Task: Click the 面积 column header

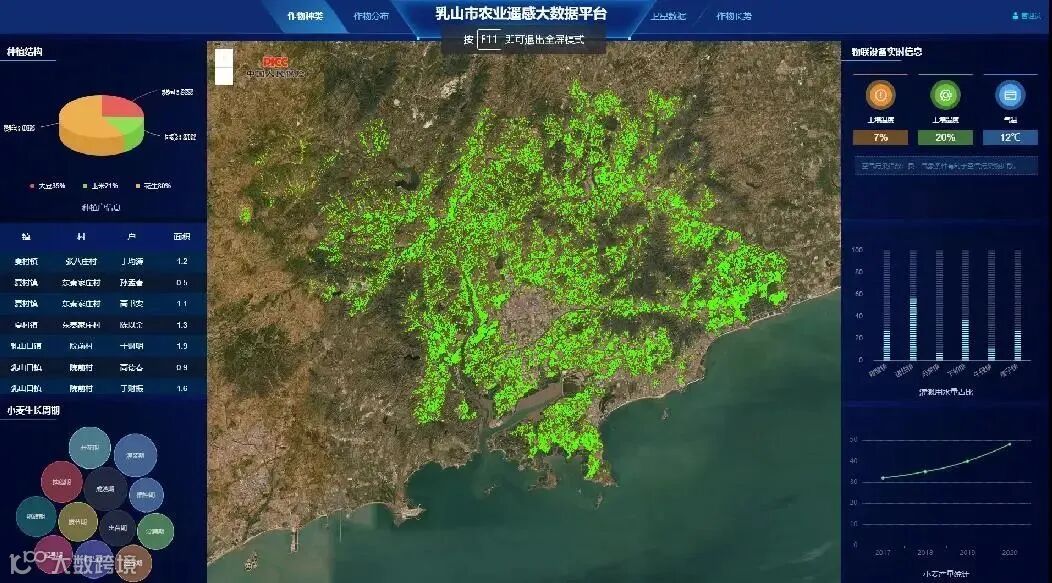Action: click(x=182, y=237)
